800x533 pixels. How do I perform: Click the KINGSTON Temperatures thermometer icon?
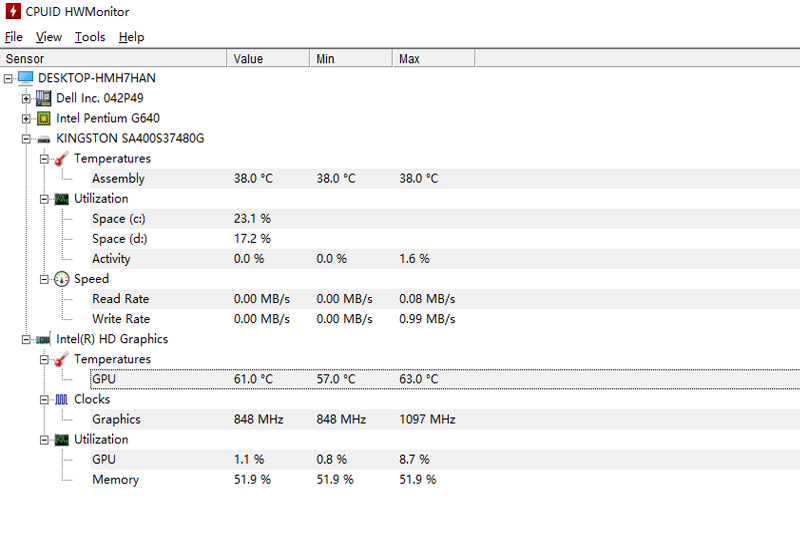tap(62, 159)
